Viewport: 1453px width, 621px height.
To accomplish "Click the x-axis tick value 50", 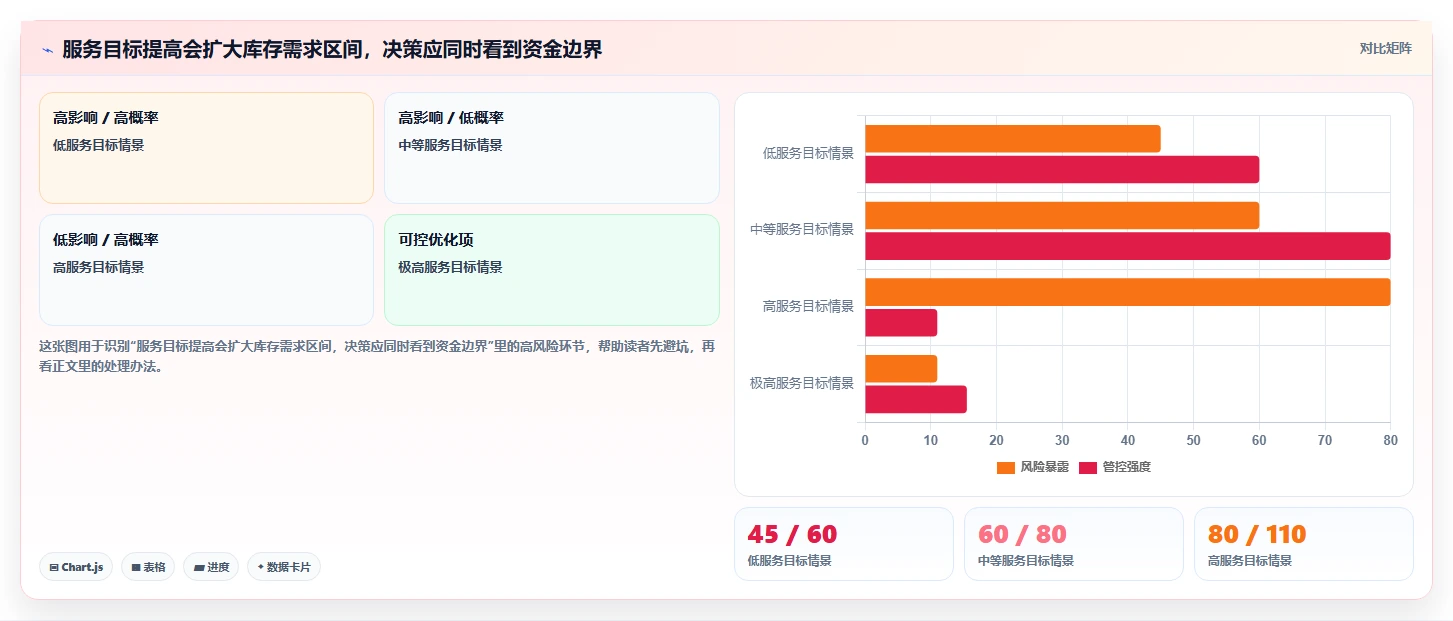I will (1193, 440).
